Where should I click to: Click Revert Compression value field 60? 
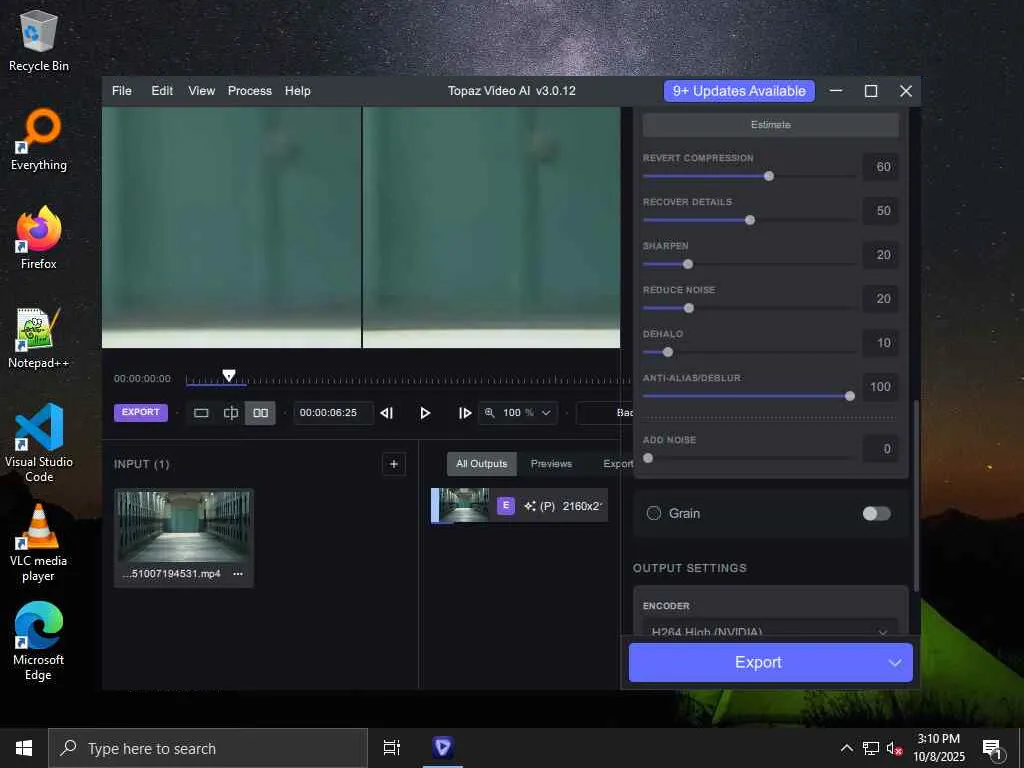(x=880, y=167)
